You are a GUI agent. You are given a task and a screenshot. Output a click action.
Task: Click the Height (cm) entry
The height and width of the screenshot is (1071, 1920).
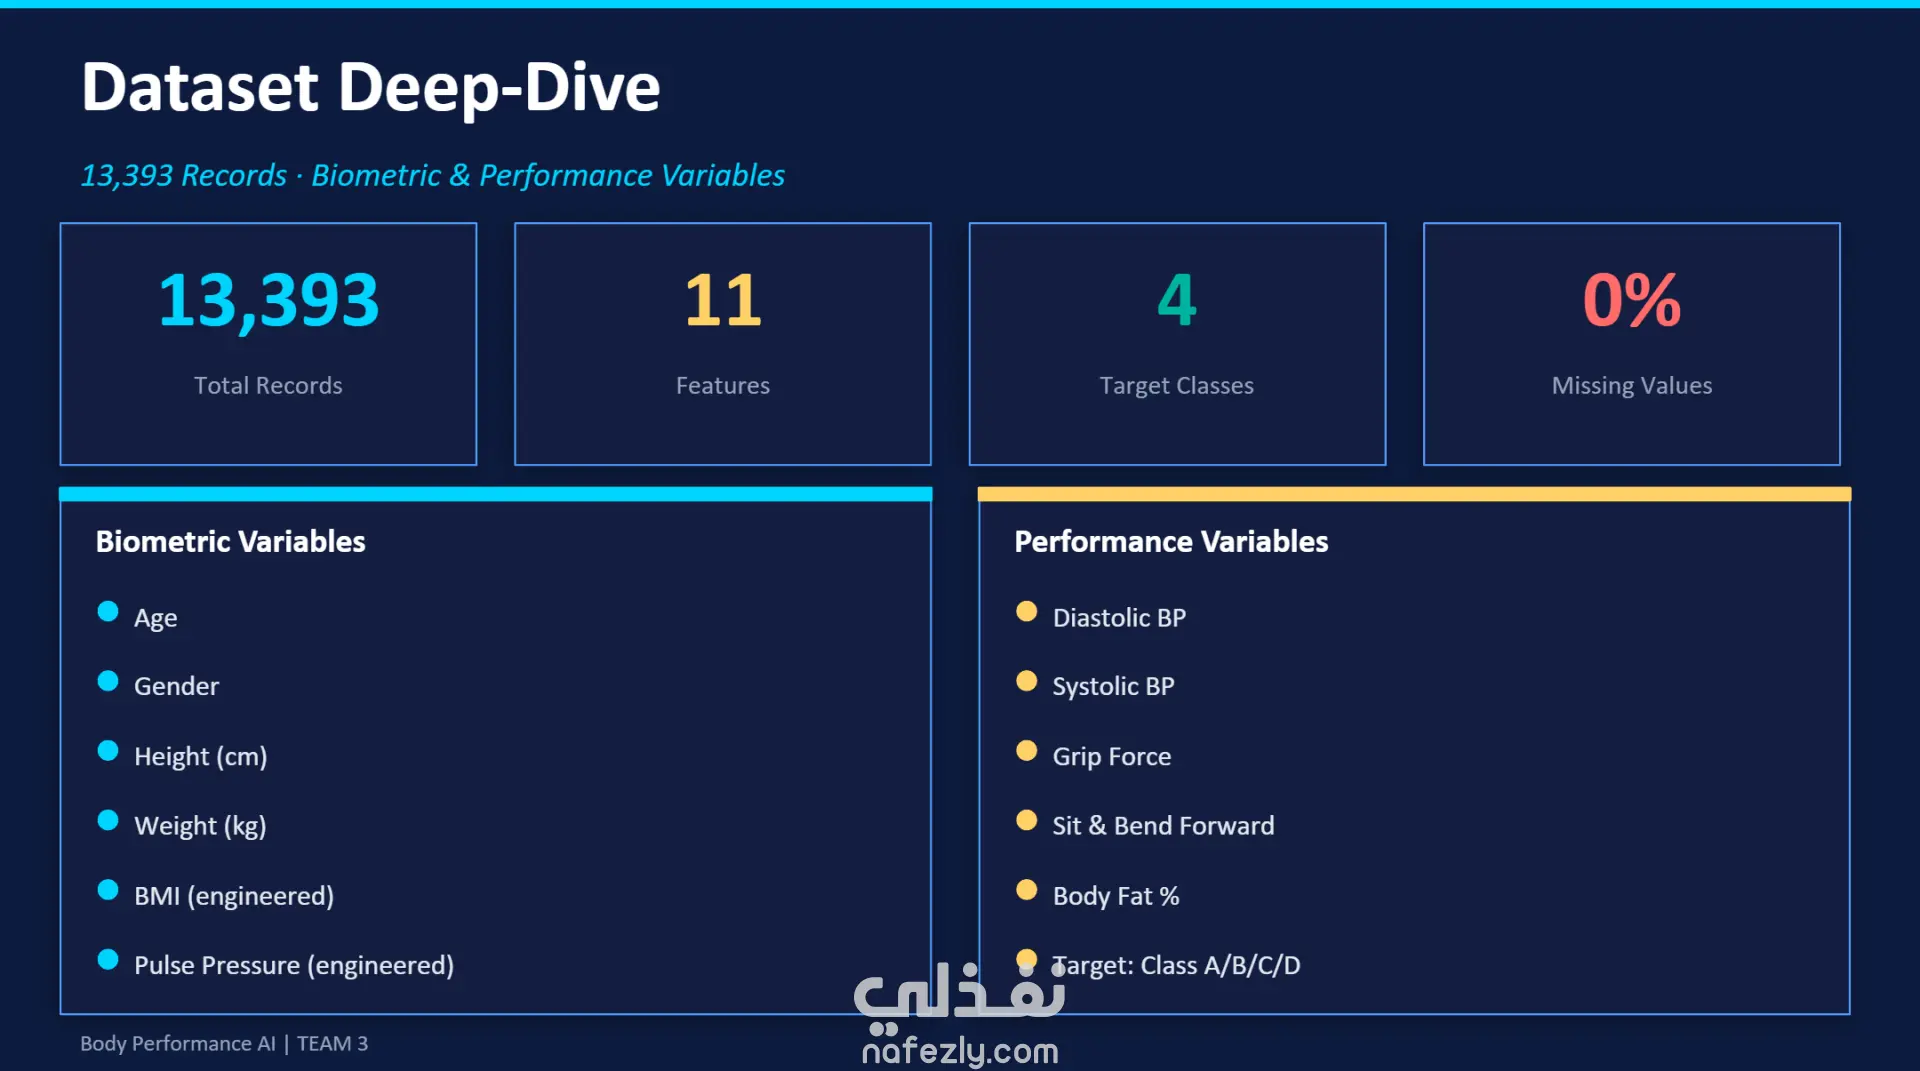(x=200, y=756)
